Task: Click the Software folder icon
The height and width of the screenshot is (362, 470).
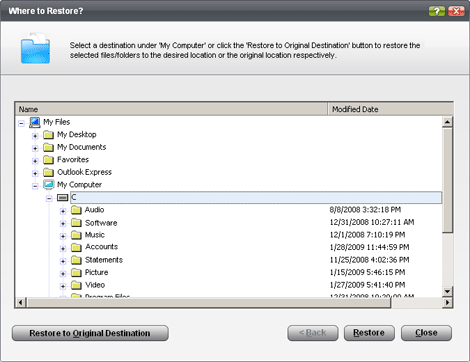Action: click(76, 223)
